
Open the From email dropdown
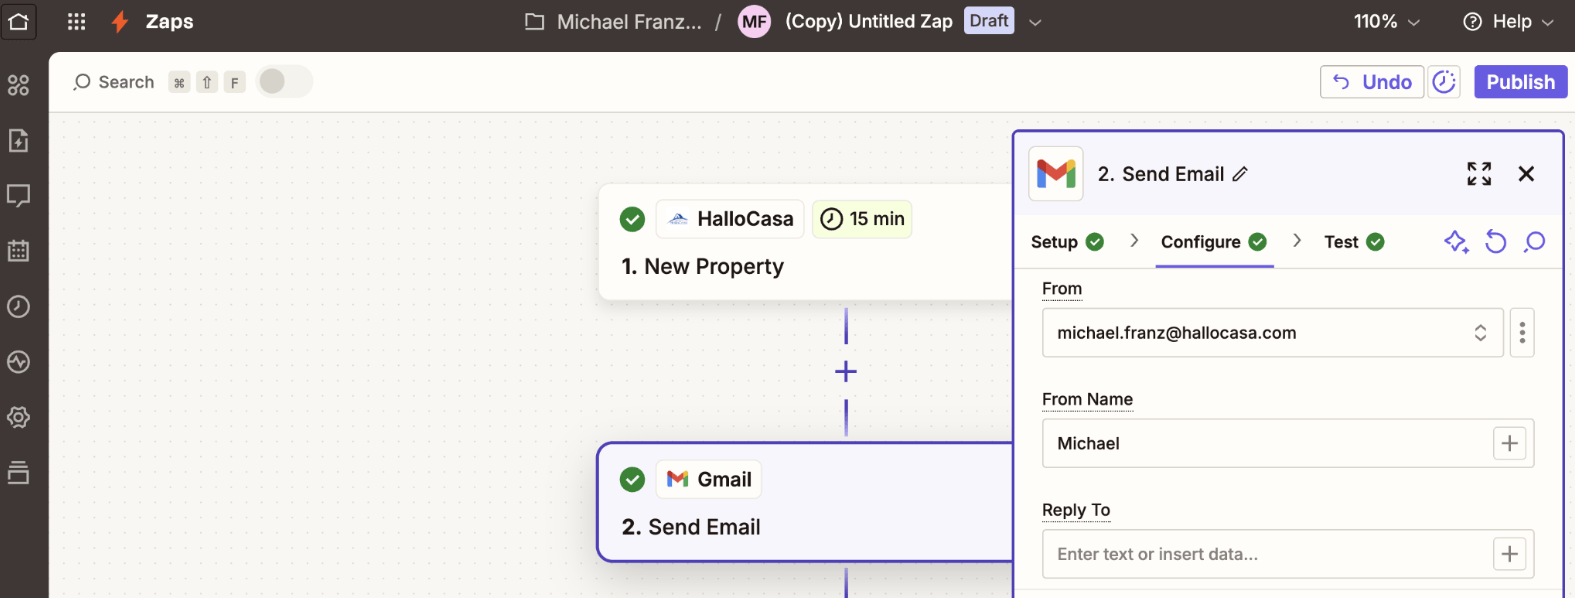tap(1273, 333)
